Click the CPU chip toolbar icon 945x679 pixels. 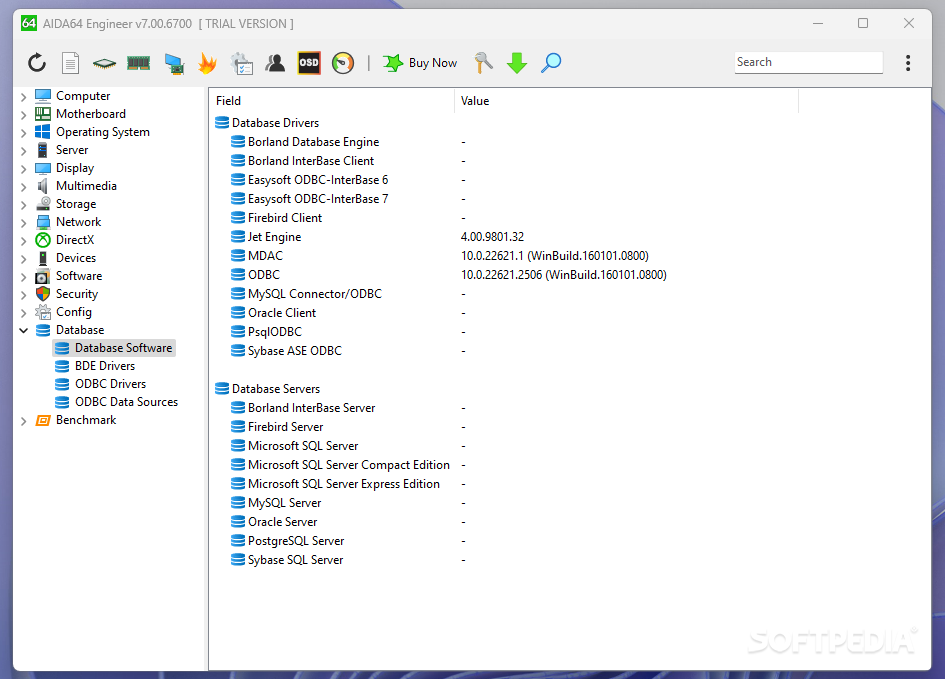coord(104,63)
